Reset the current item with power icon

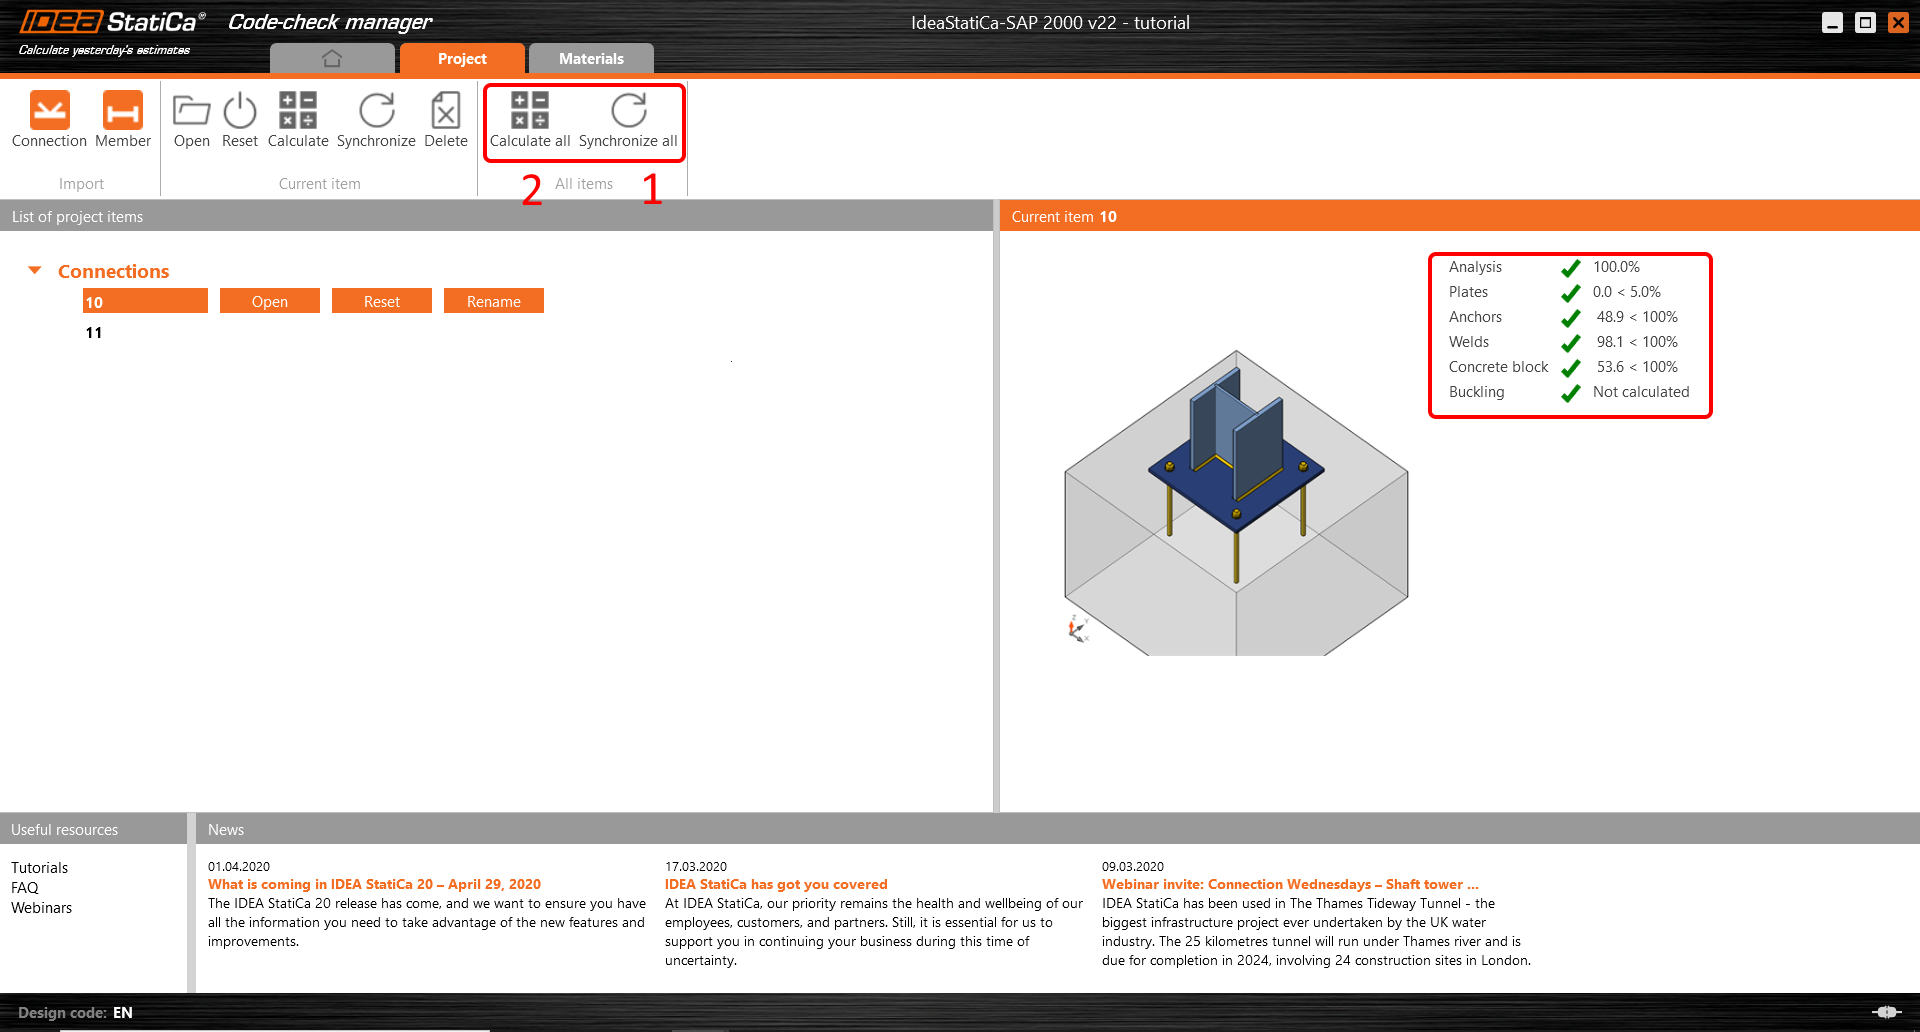click(x=240, y=119)
